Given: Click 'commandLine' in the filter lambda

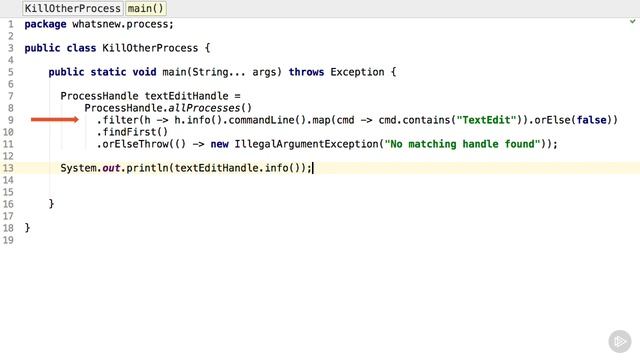Looking at the screenshot, I should coord(261,120).
